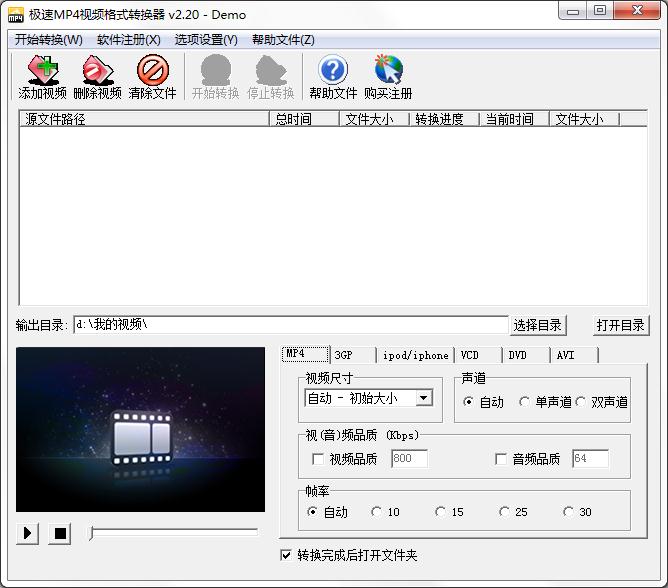Viewport: 668px width, 588px height.
Task: Click the video quality 800 field
Action: click(x=409, y=459)
